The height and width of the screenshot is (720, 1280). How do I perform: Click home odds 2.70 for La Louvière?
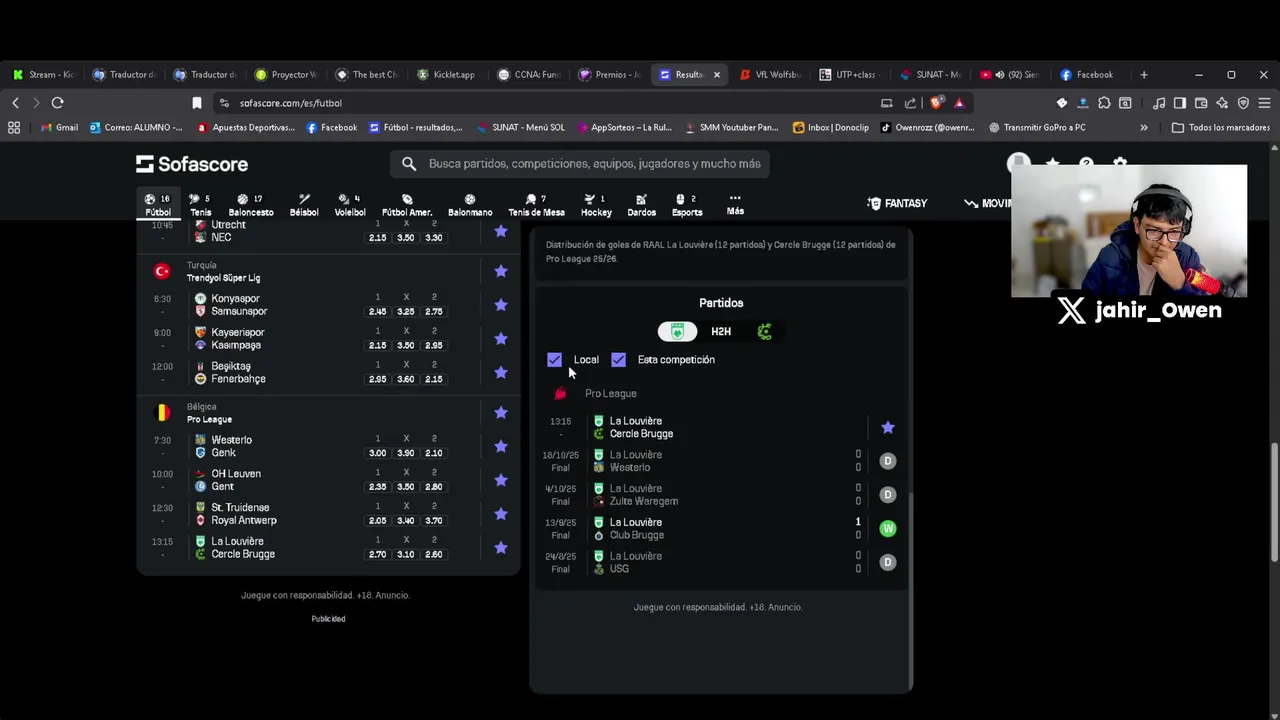[x=377, y=554]
